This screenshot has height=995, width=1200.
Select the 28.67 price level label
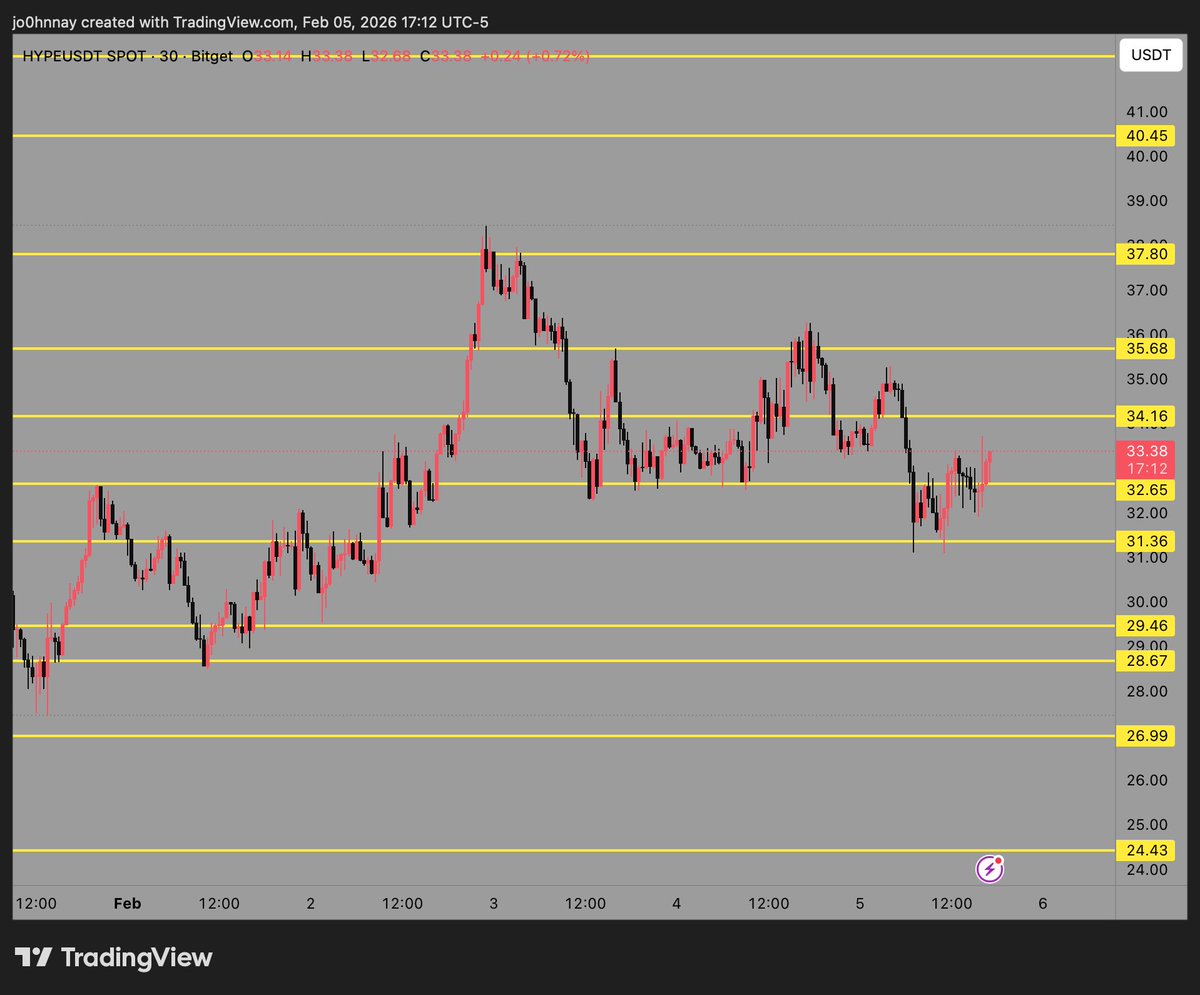pos(1146,661)
